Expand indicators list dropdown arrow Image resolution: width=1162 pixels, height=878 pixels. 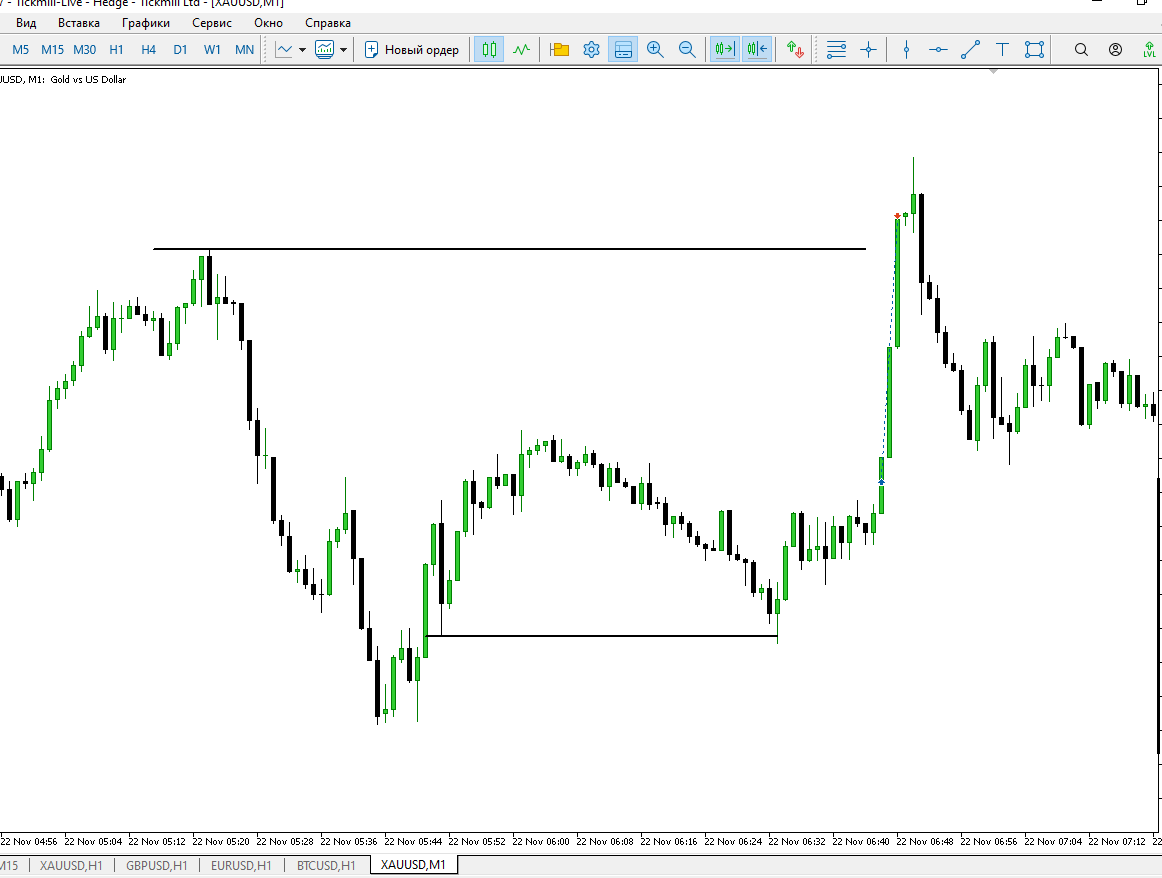coord(344,49)
